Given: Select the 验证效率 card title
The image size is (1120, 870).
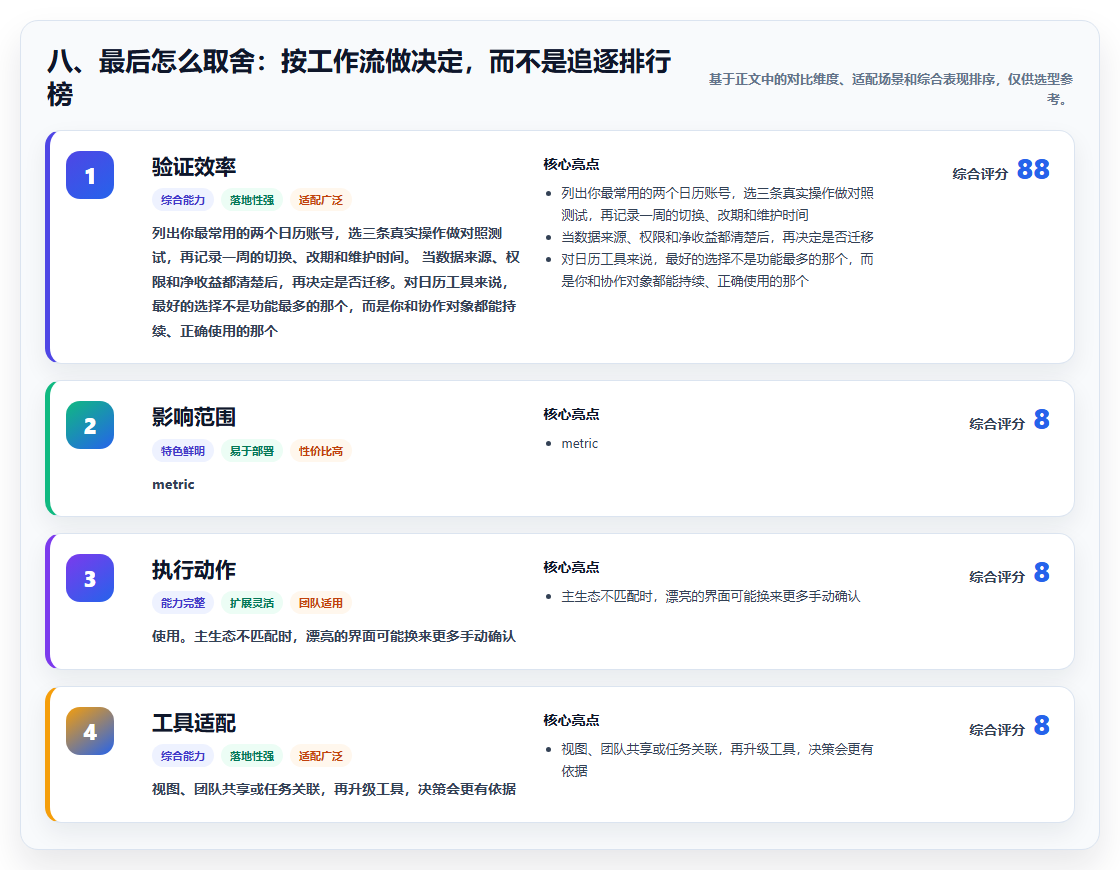Looking at the screenshot, I should pos(194,167).
